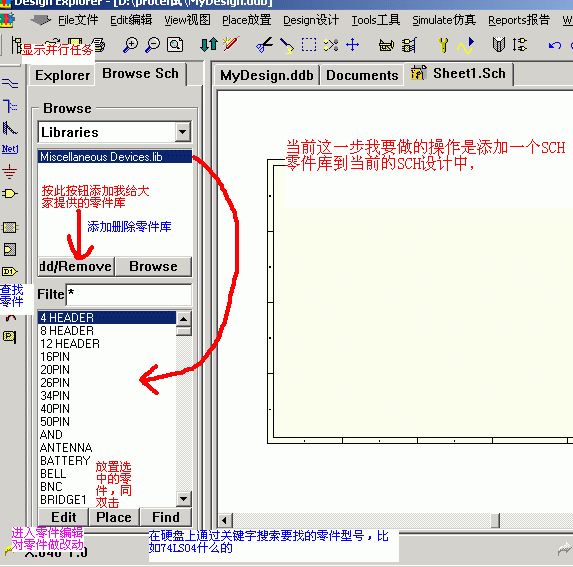Click the cut scissors toolbar icon
This screenshot has width=573, height=567.
[264, 45]
